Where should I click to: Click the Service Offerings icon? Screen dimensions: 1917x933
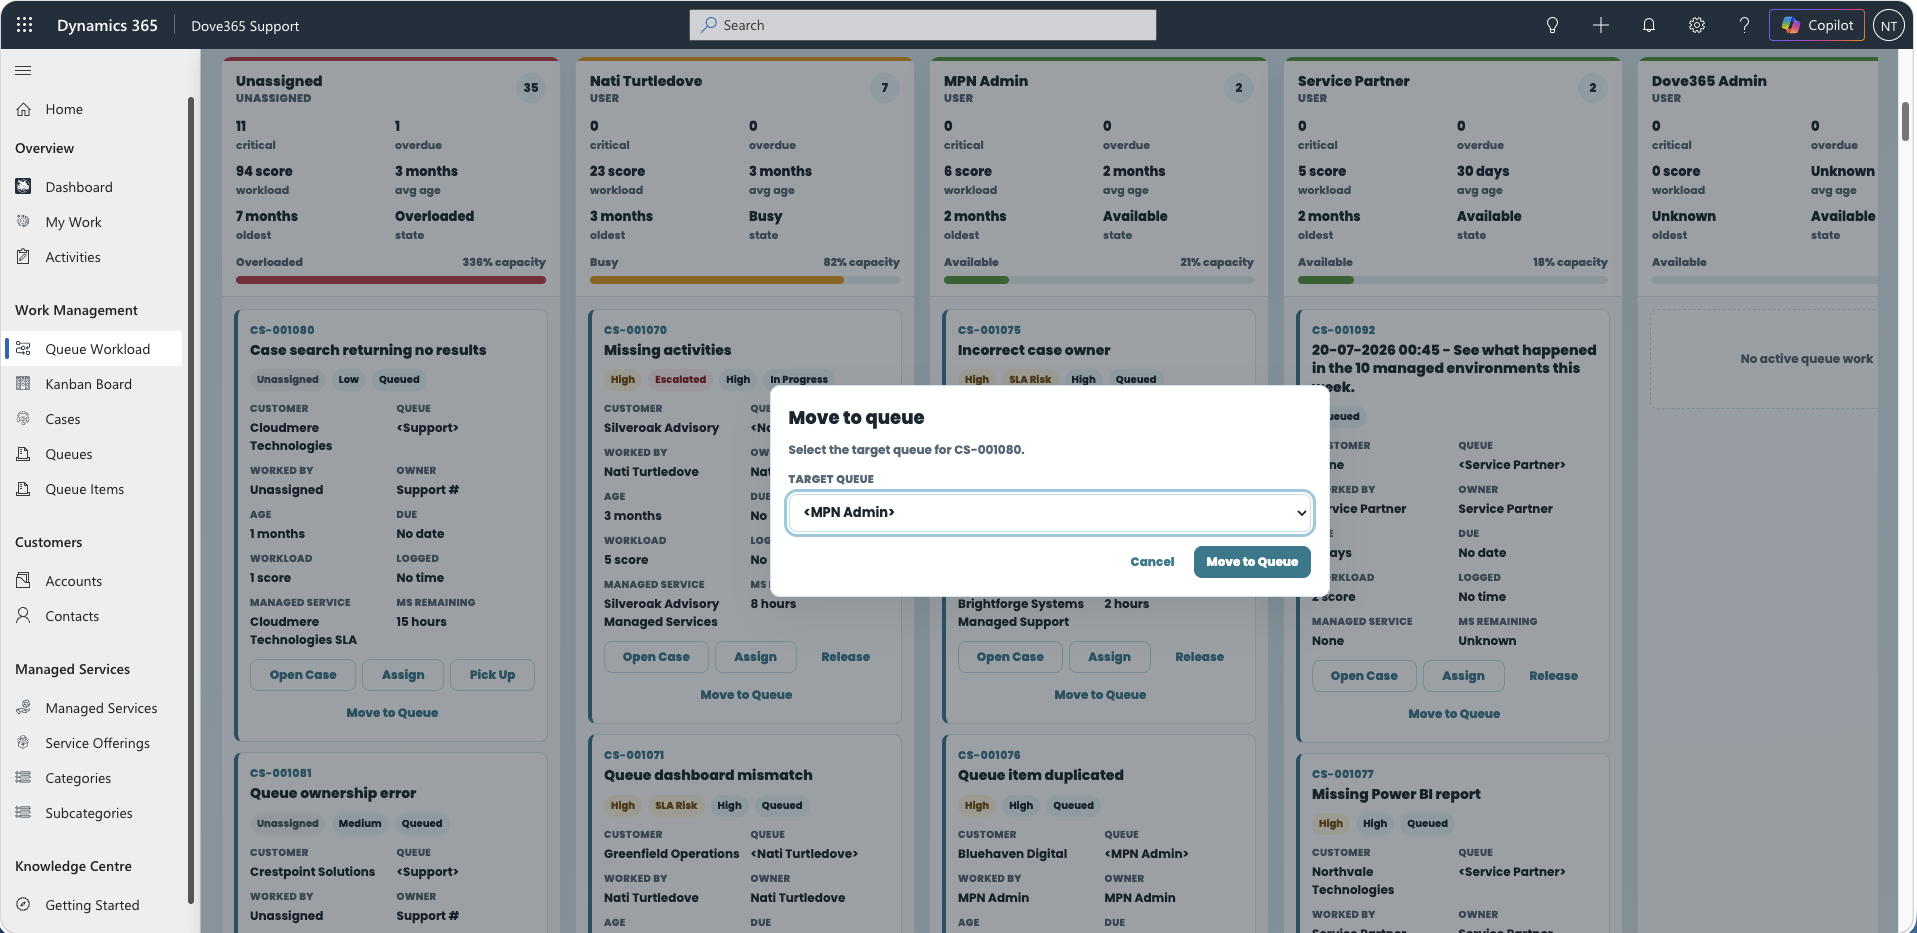(x=23, y=743)
